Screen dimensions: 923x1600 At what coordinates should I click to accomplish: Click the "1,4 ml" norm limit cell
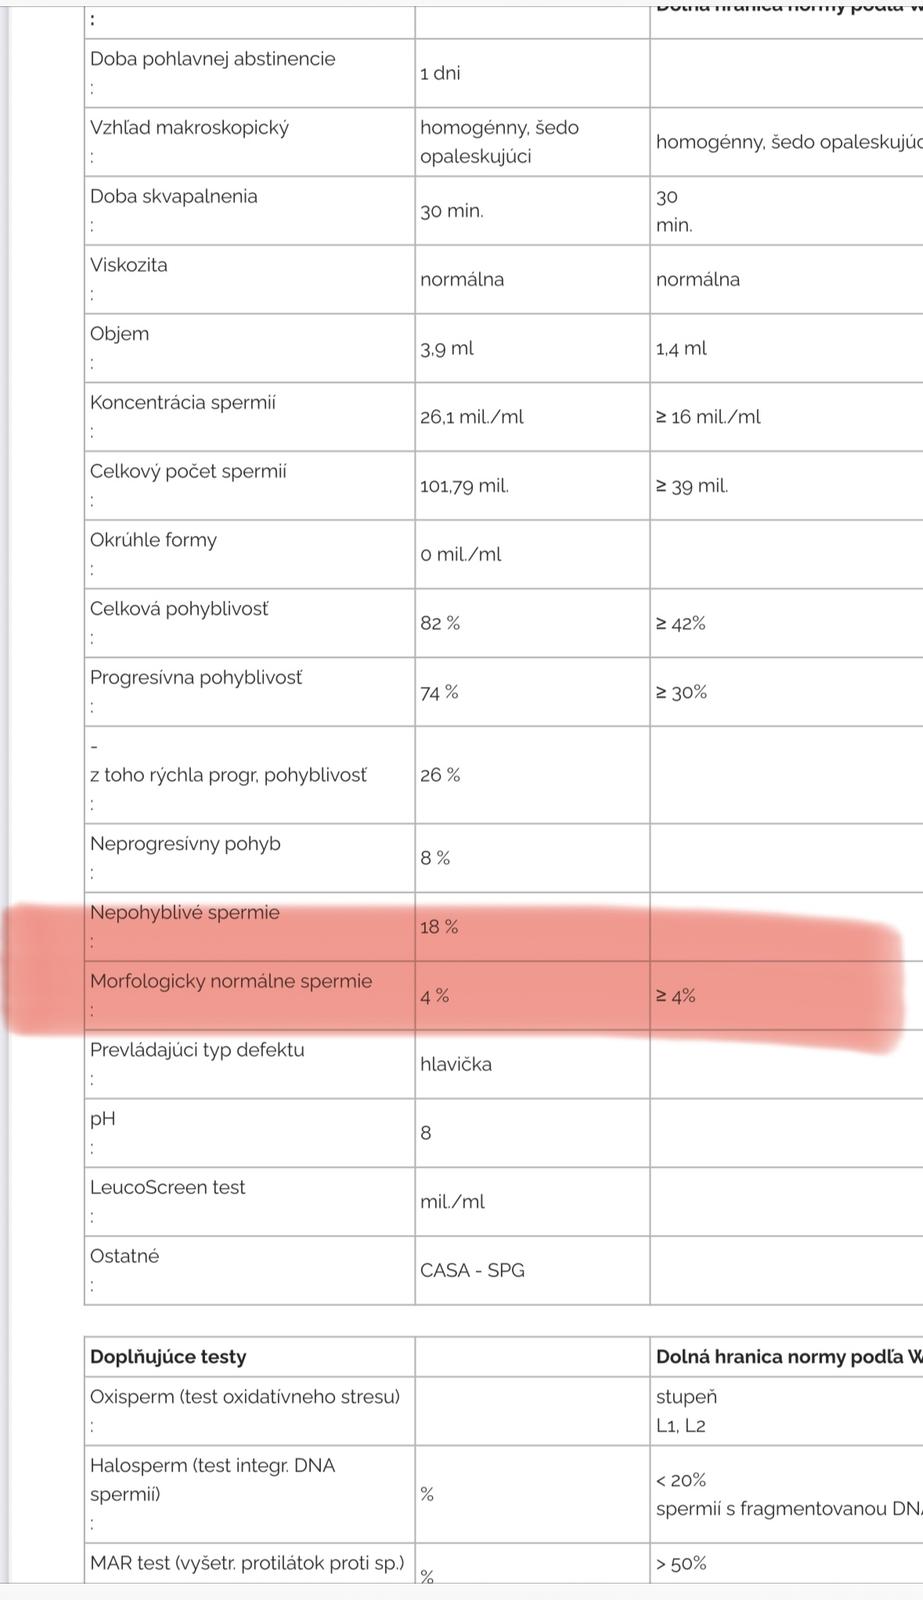681,348
